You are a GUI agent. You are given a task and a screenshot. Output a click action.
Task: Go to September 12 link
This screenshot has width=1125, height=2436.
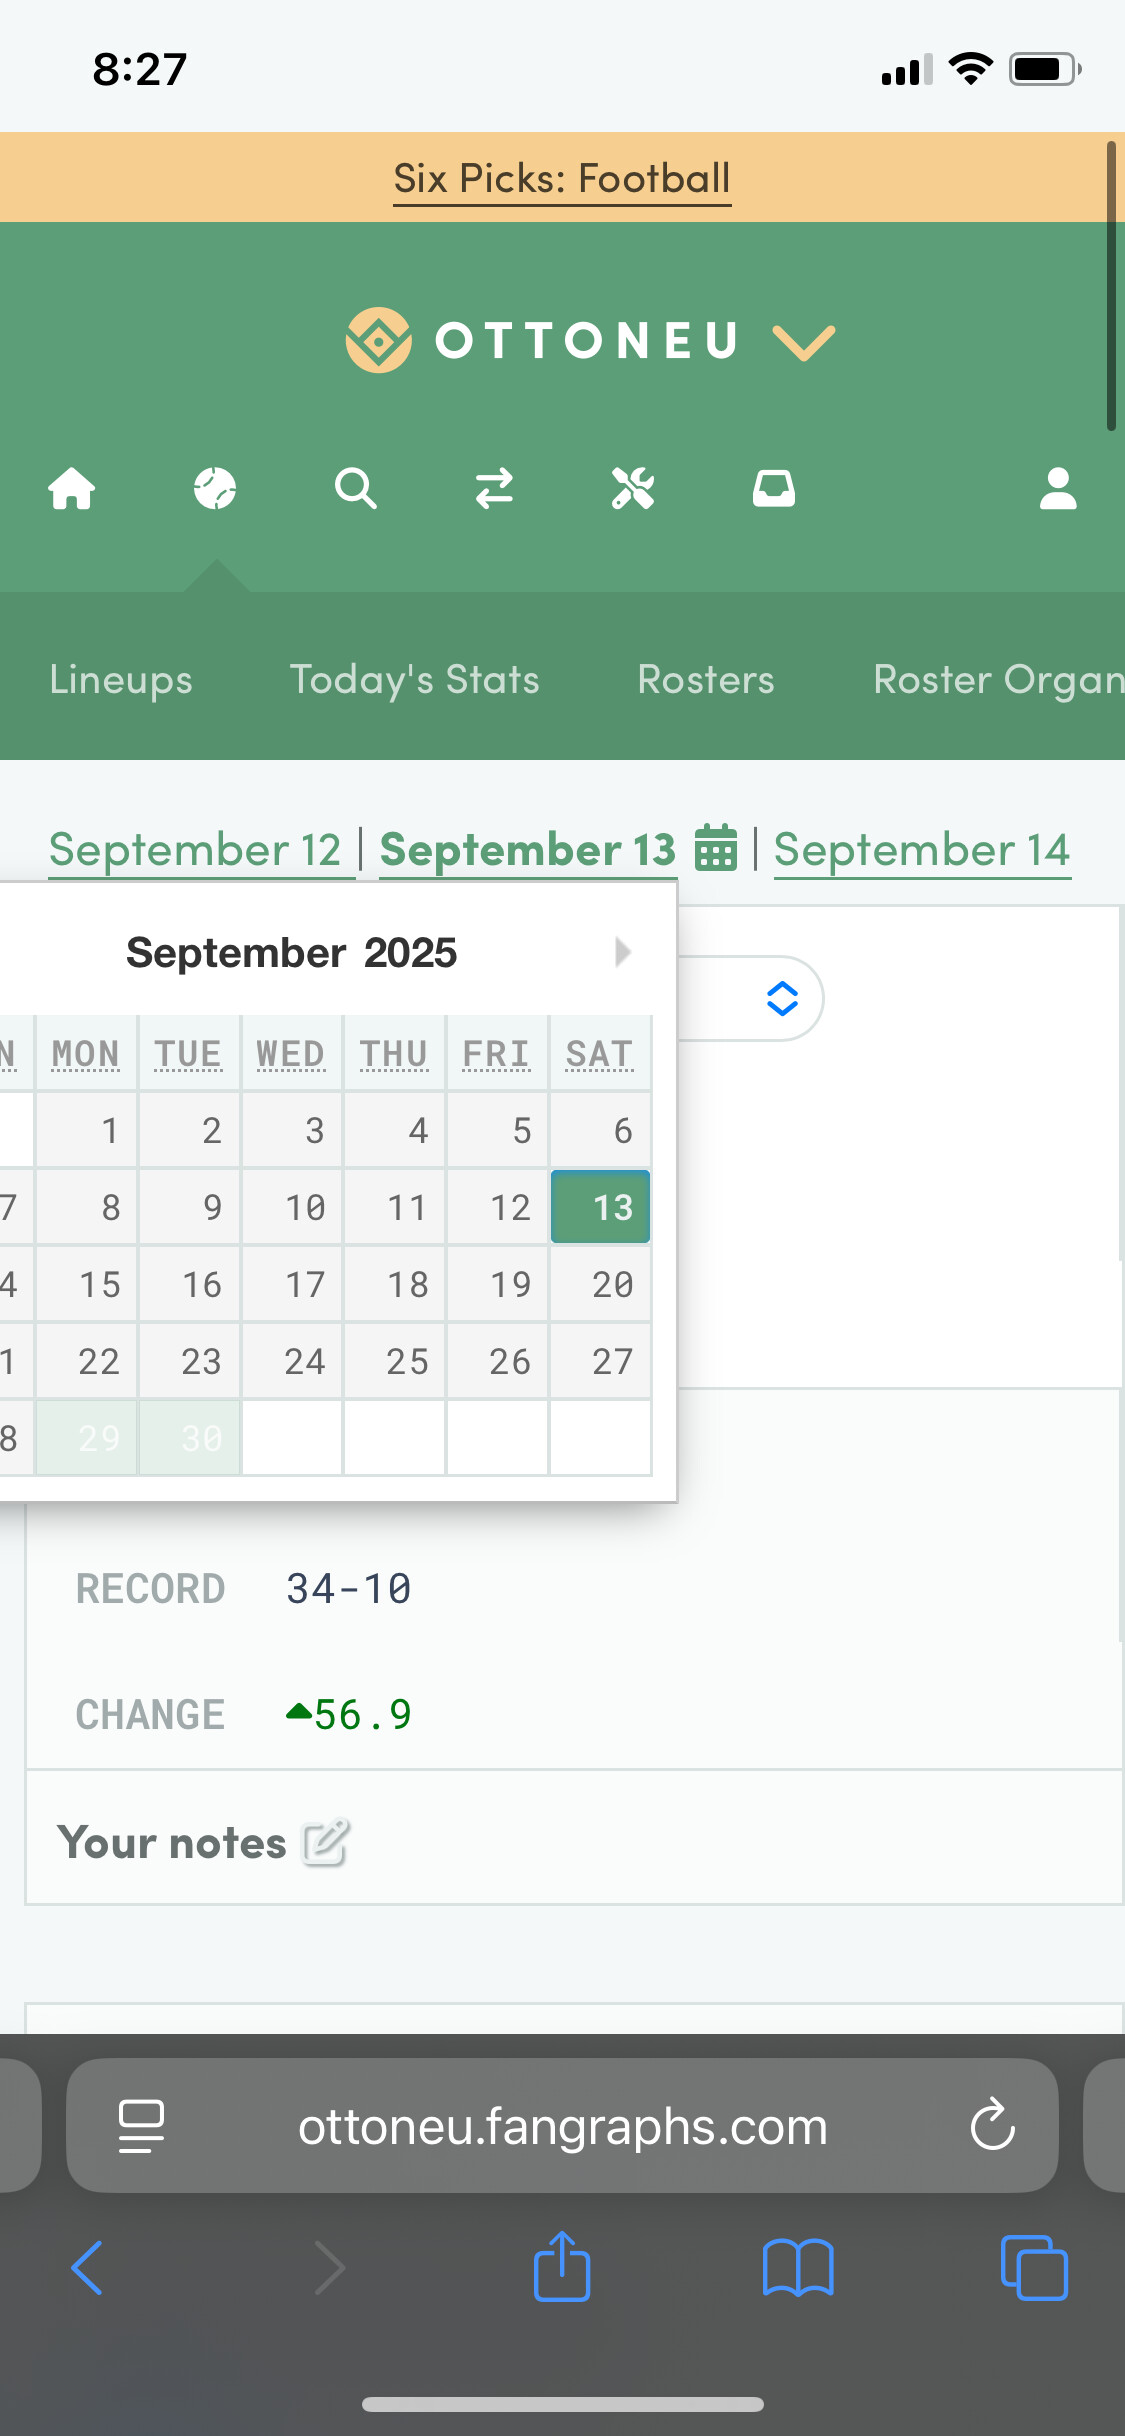196,850
